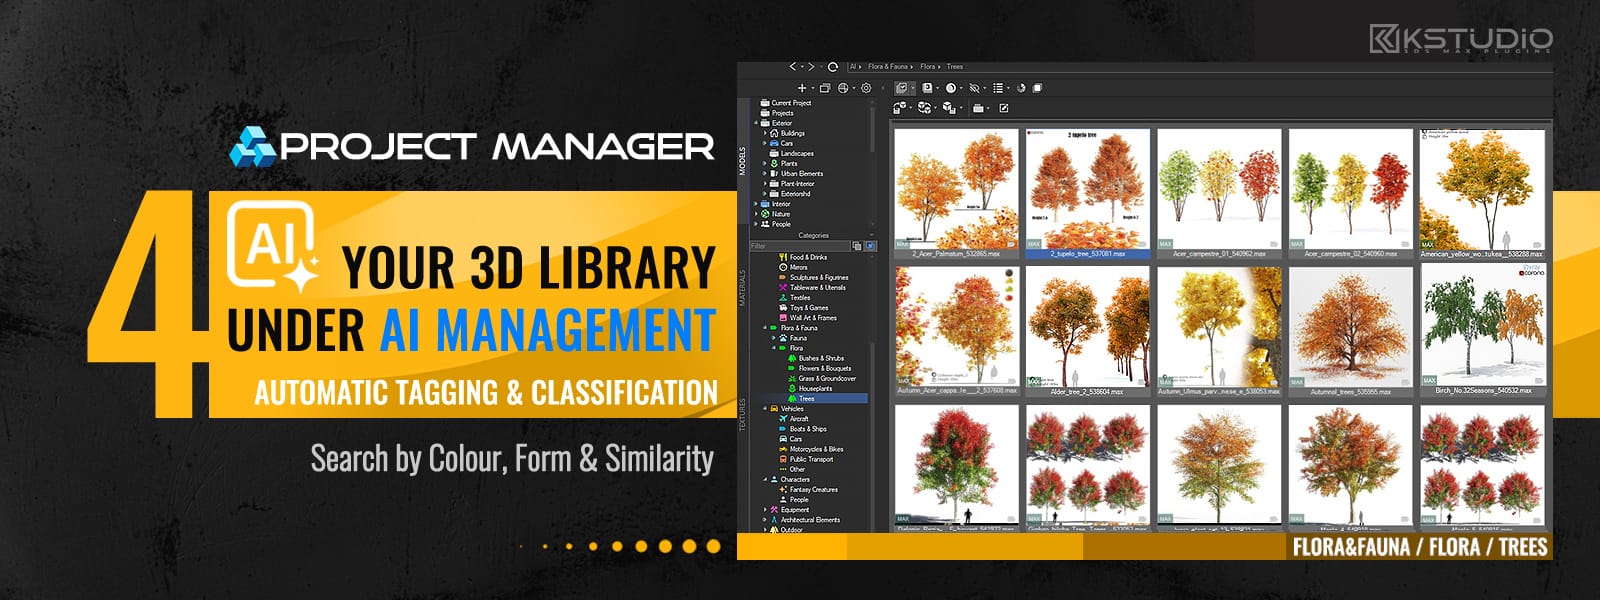Expand the Buildings folder
The image size is (1600, 600).
coord(765,133)
